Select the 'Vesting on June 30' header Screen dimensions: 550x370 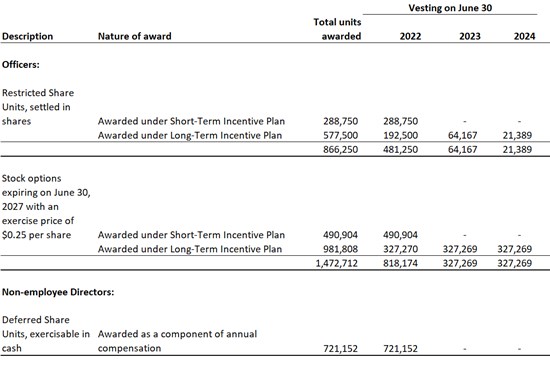450,8
